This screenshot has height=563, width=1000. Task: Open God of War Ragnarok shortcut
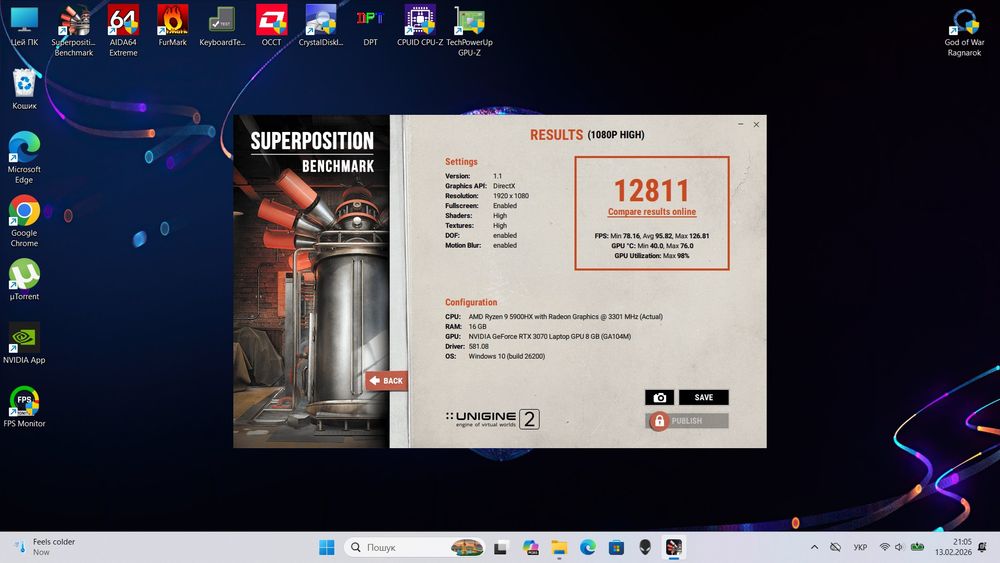pos(964,32)
